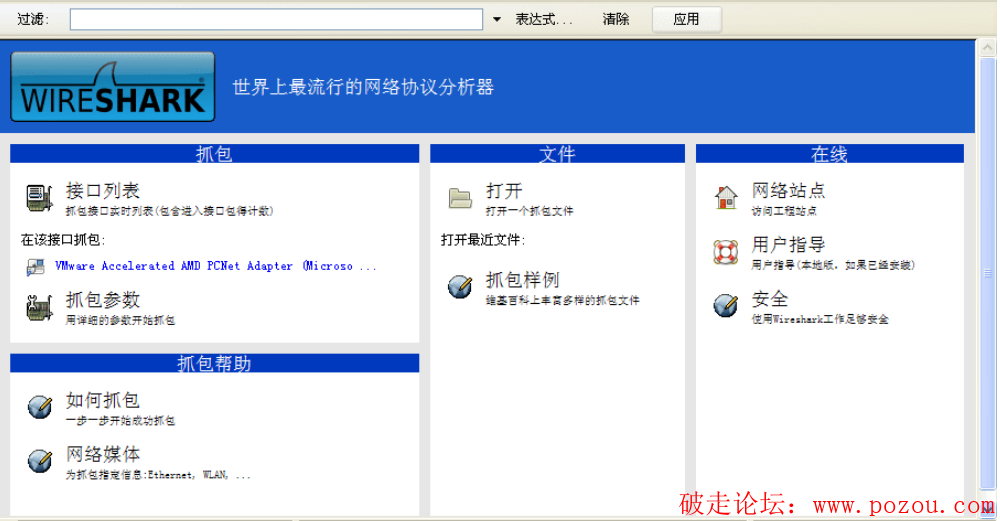The width and height of the screenshot is (1000, 521).
Task: Visit the 网络站点 website link
Action: coord(789,190)
